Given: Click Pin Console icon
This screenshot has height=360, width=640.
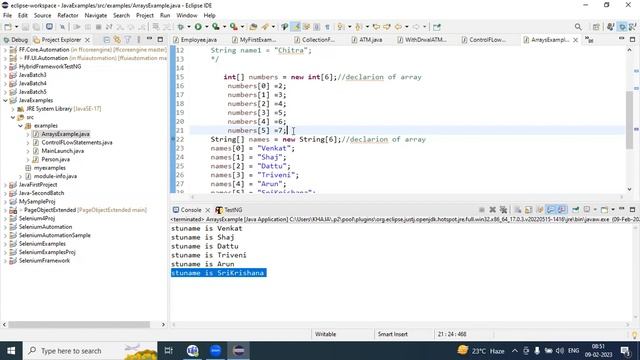Looking at the screenshot, I should click(576, 210).
